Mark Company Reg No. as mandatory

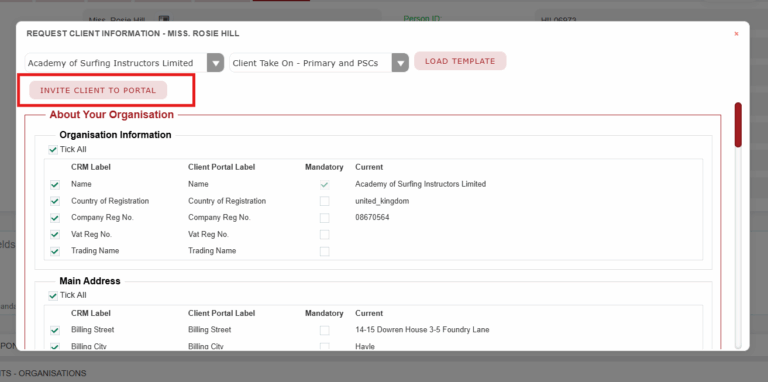point(324,218)
